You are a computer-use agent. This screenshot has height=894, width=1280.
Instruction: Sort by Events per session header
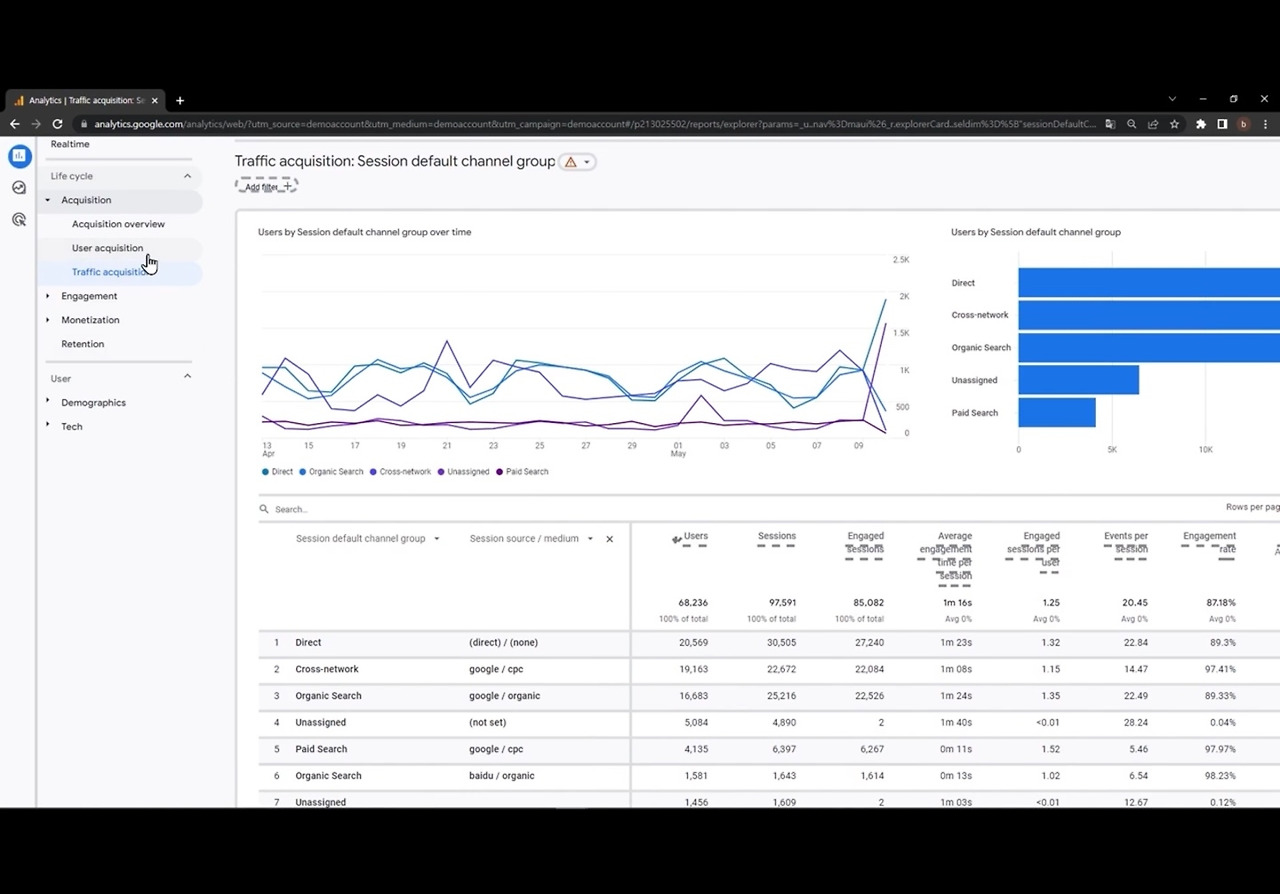(x=1126, y=542)
